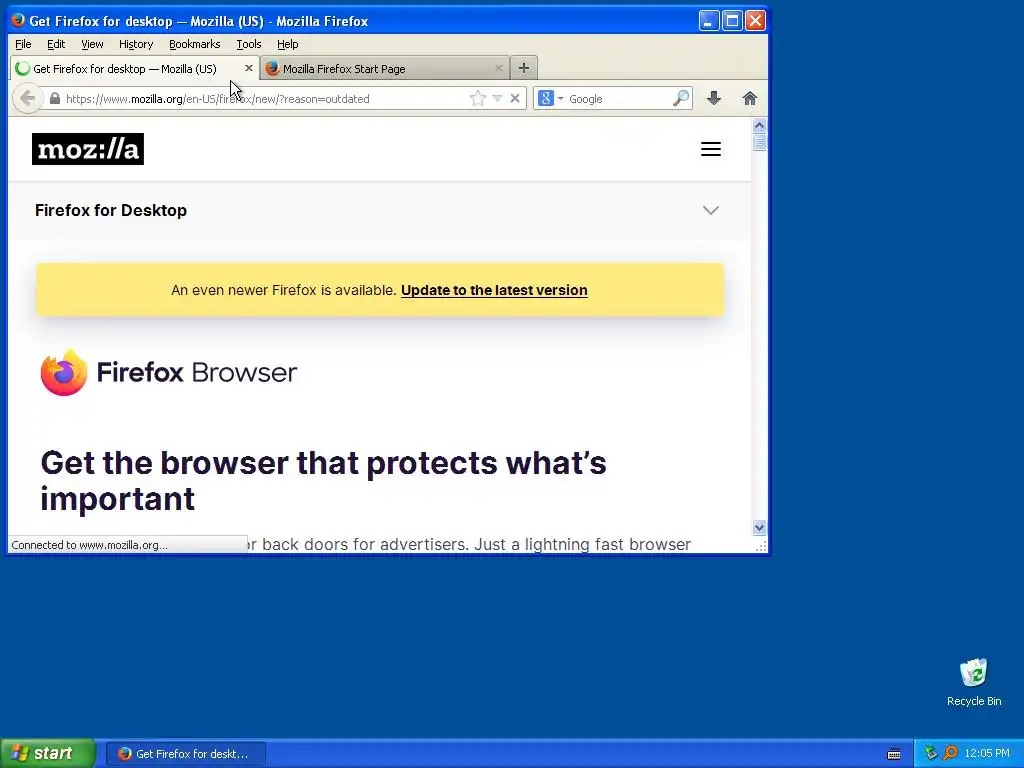Open the File menu
This screenshot has width=1024, height=768.
(23, 44)
